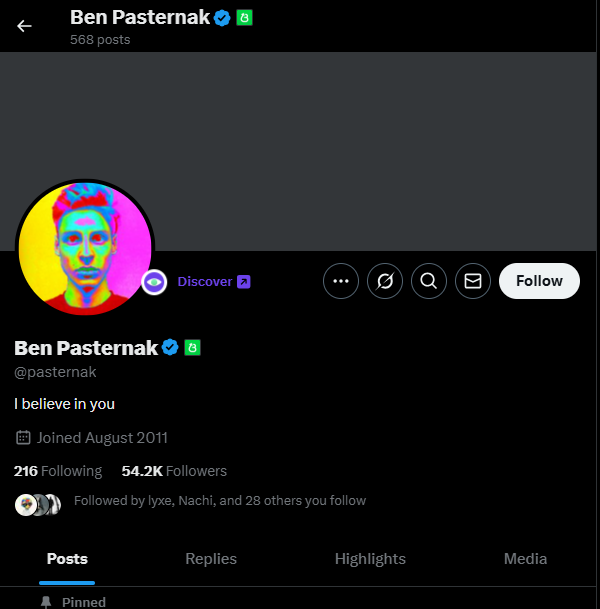Click the purple eye badge icon
Viewport: 600px width, 609px height.
point(154,282)
